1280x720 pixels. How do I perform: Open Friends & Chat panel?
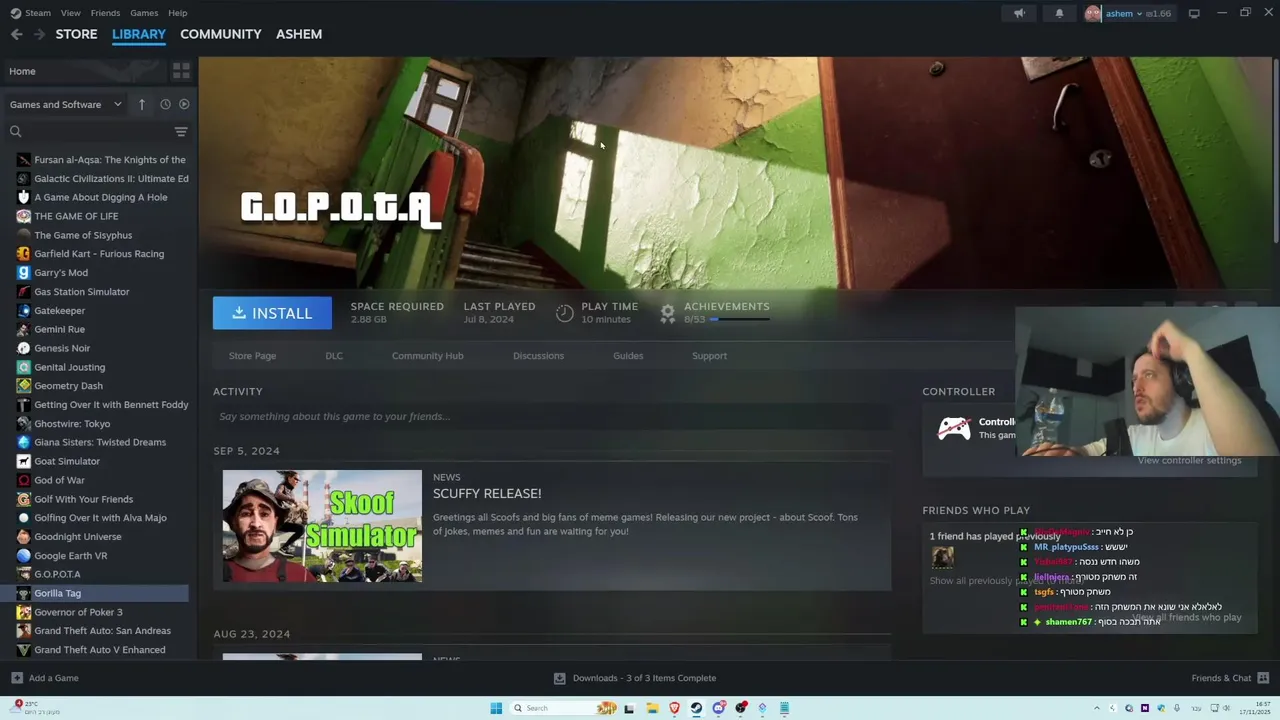(x=1230, y=678)
